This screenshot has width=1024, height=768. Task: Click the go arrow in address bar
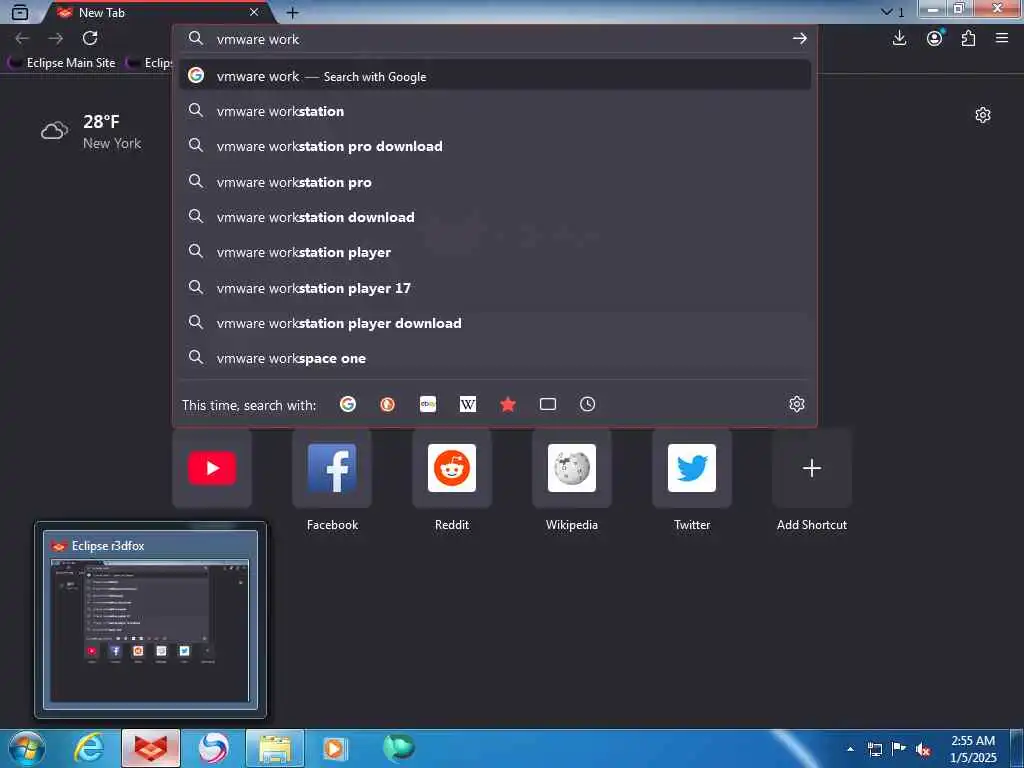799,39
